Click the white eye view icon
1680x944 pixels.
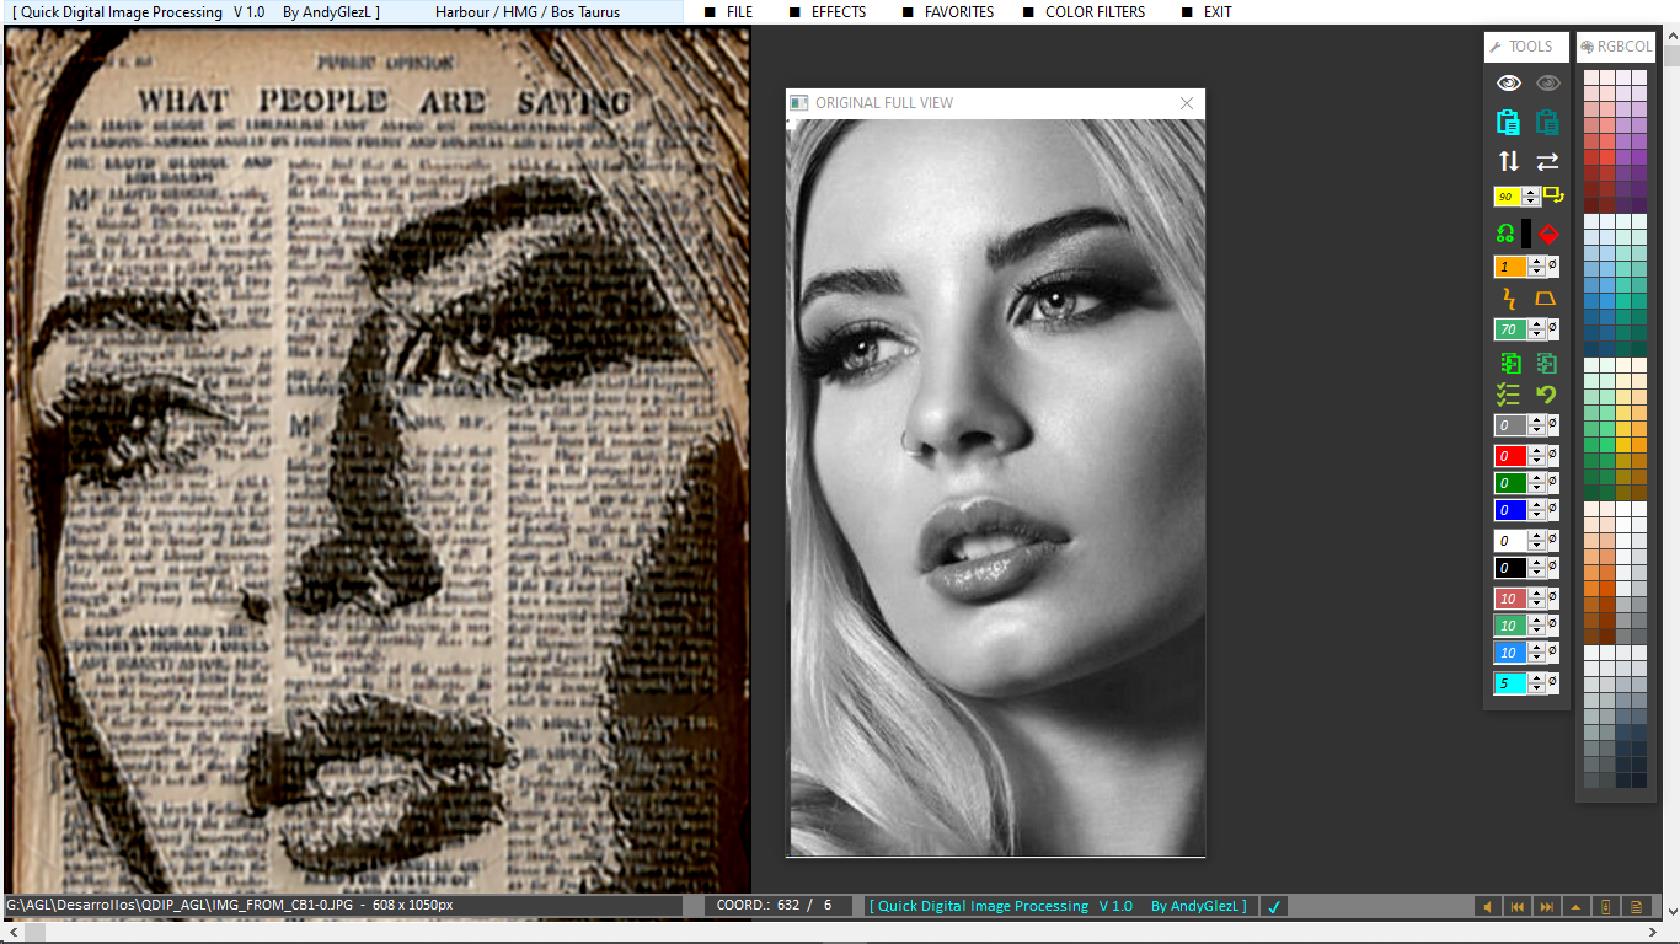pyautogui.click(x=1508, y=83)
